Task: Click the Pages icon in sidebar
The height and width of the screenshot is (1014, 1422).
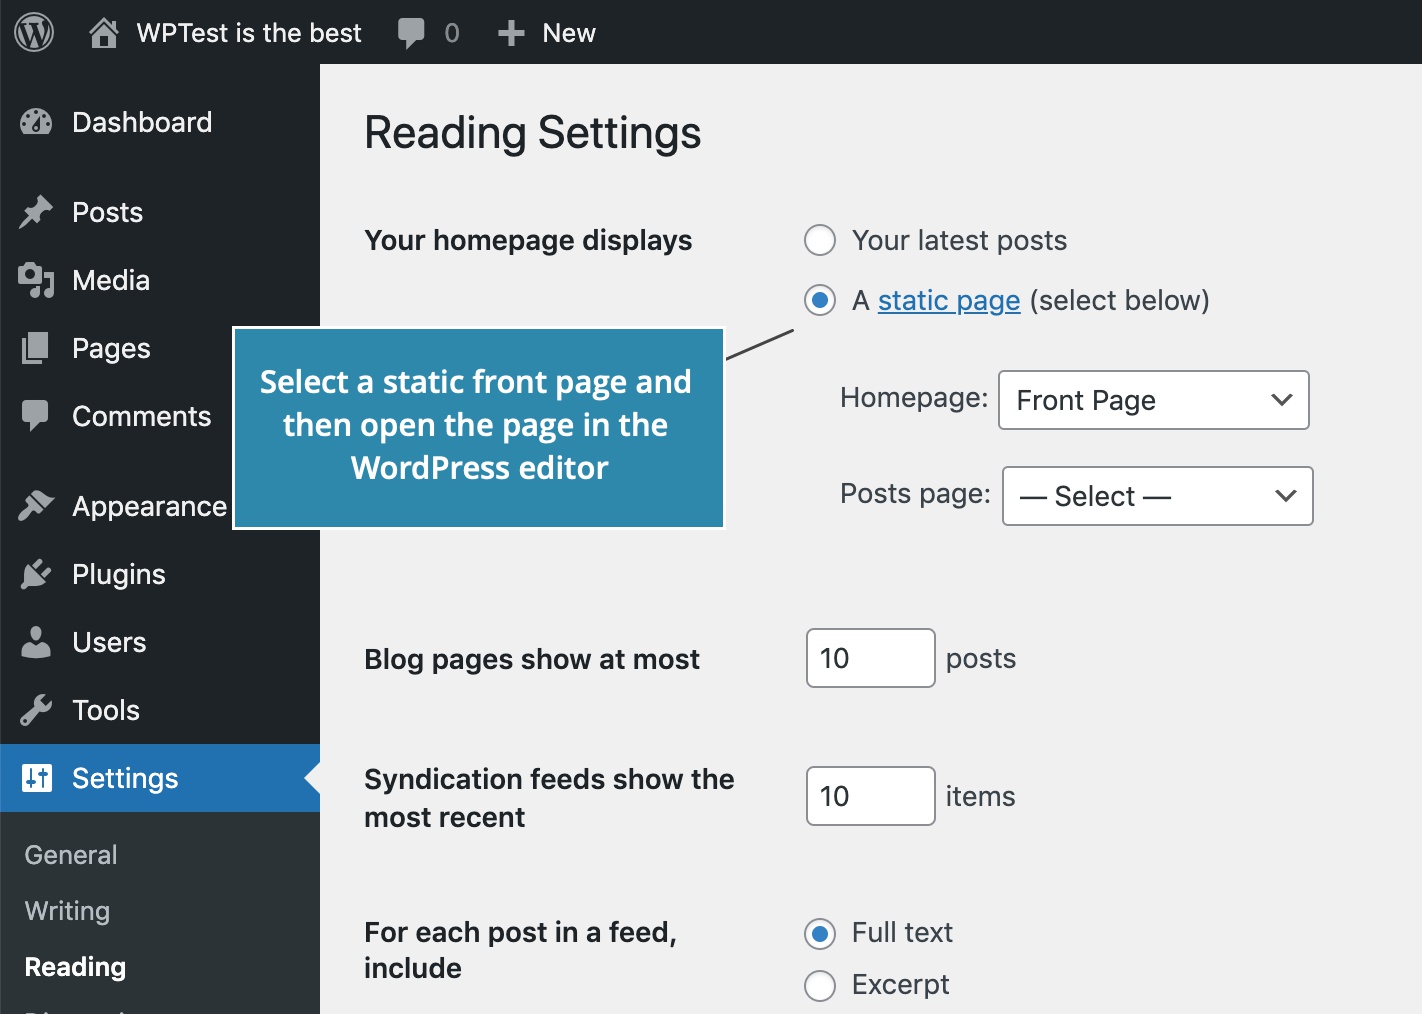Action: (x=36, y=348)
